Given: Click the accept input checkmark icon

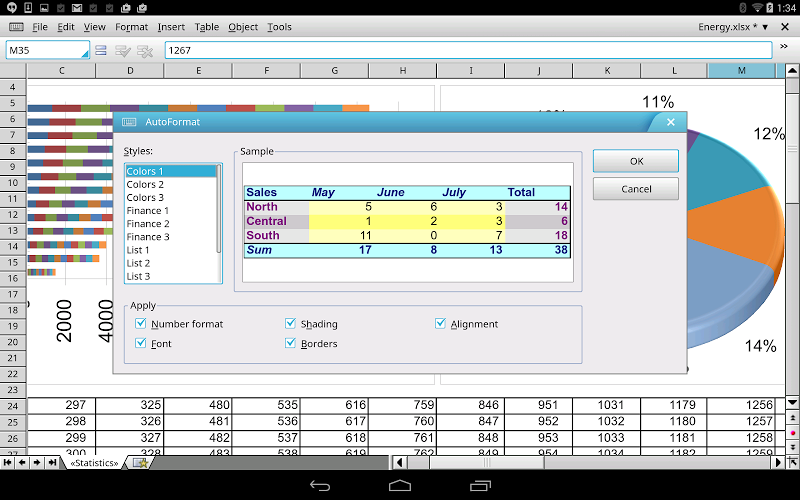Looking at the screenshot, I should pyautogui.click(x=123, y=51).
